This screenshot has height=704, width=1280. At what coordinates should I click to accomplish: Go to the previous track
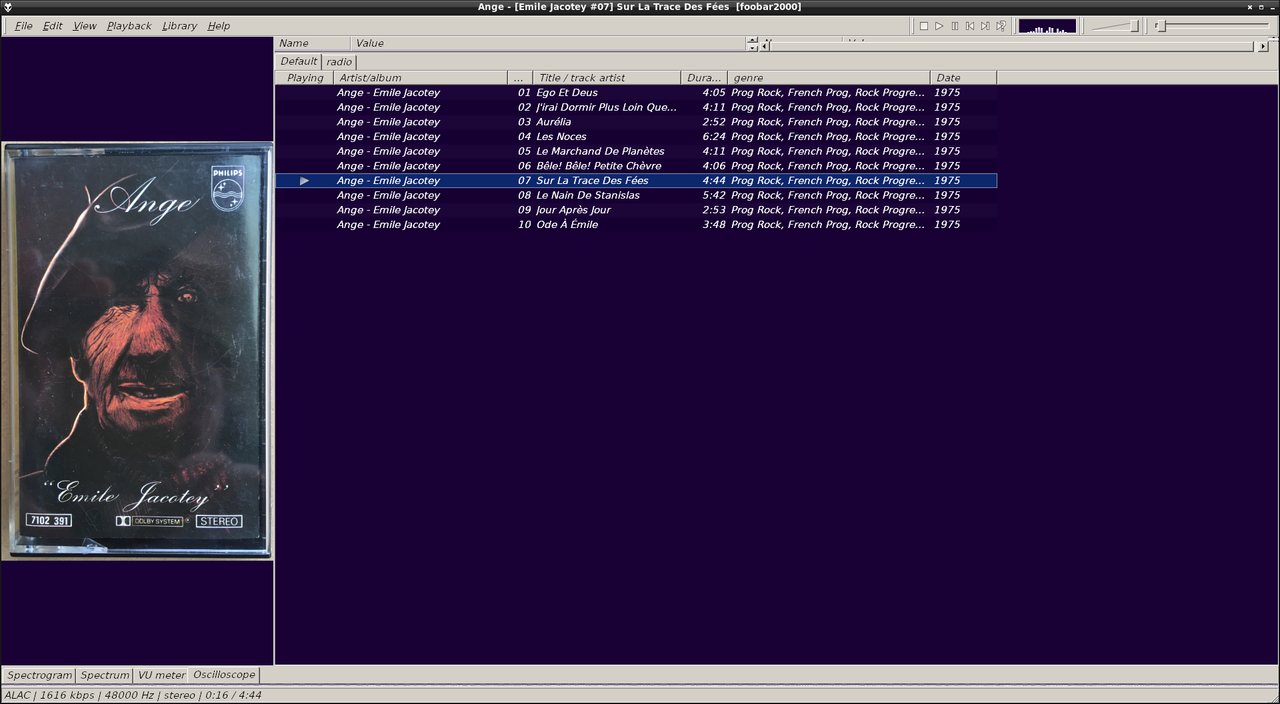[x=969, y=26]
